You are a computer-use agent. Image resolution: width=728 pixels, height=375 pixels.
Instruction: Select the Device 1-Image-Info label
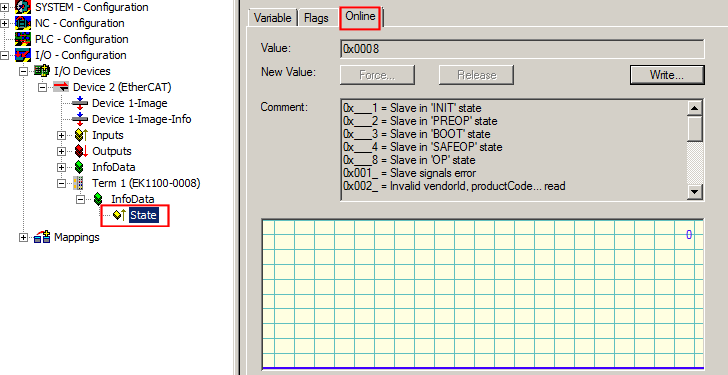[142, 119]
